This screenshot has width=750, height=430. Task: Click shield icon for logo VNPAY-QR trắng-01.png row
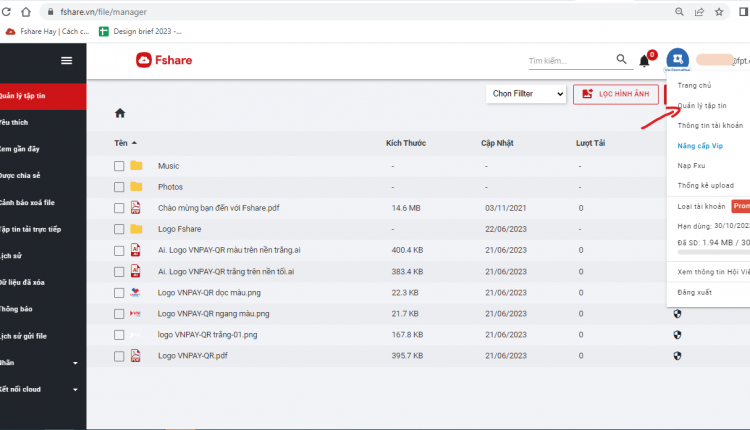click(x=677, y=335)
